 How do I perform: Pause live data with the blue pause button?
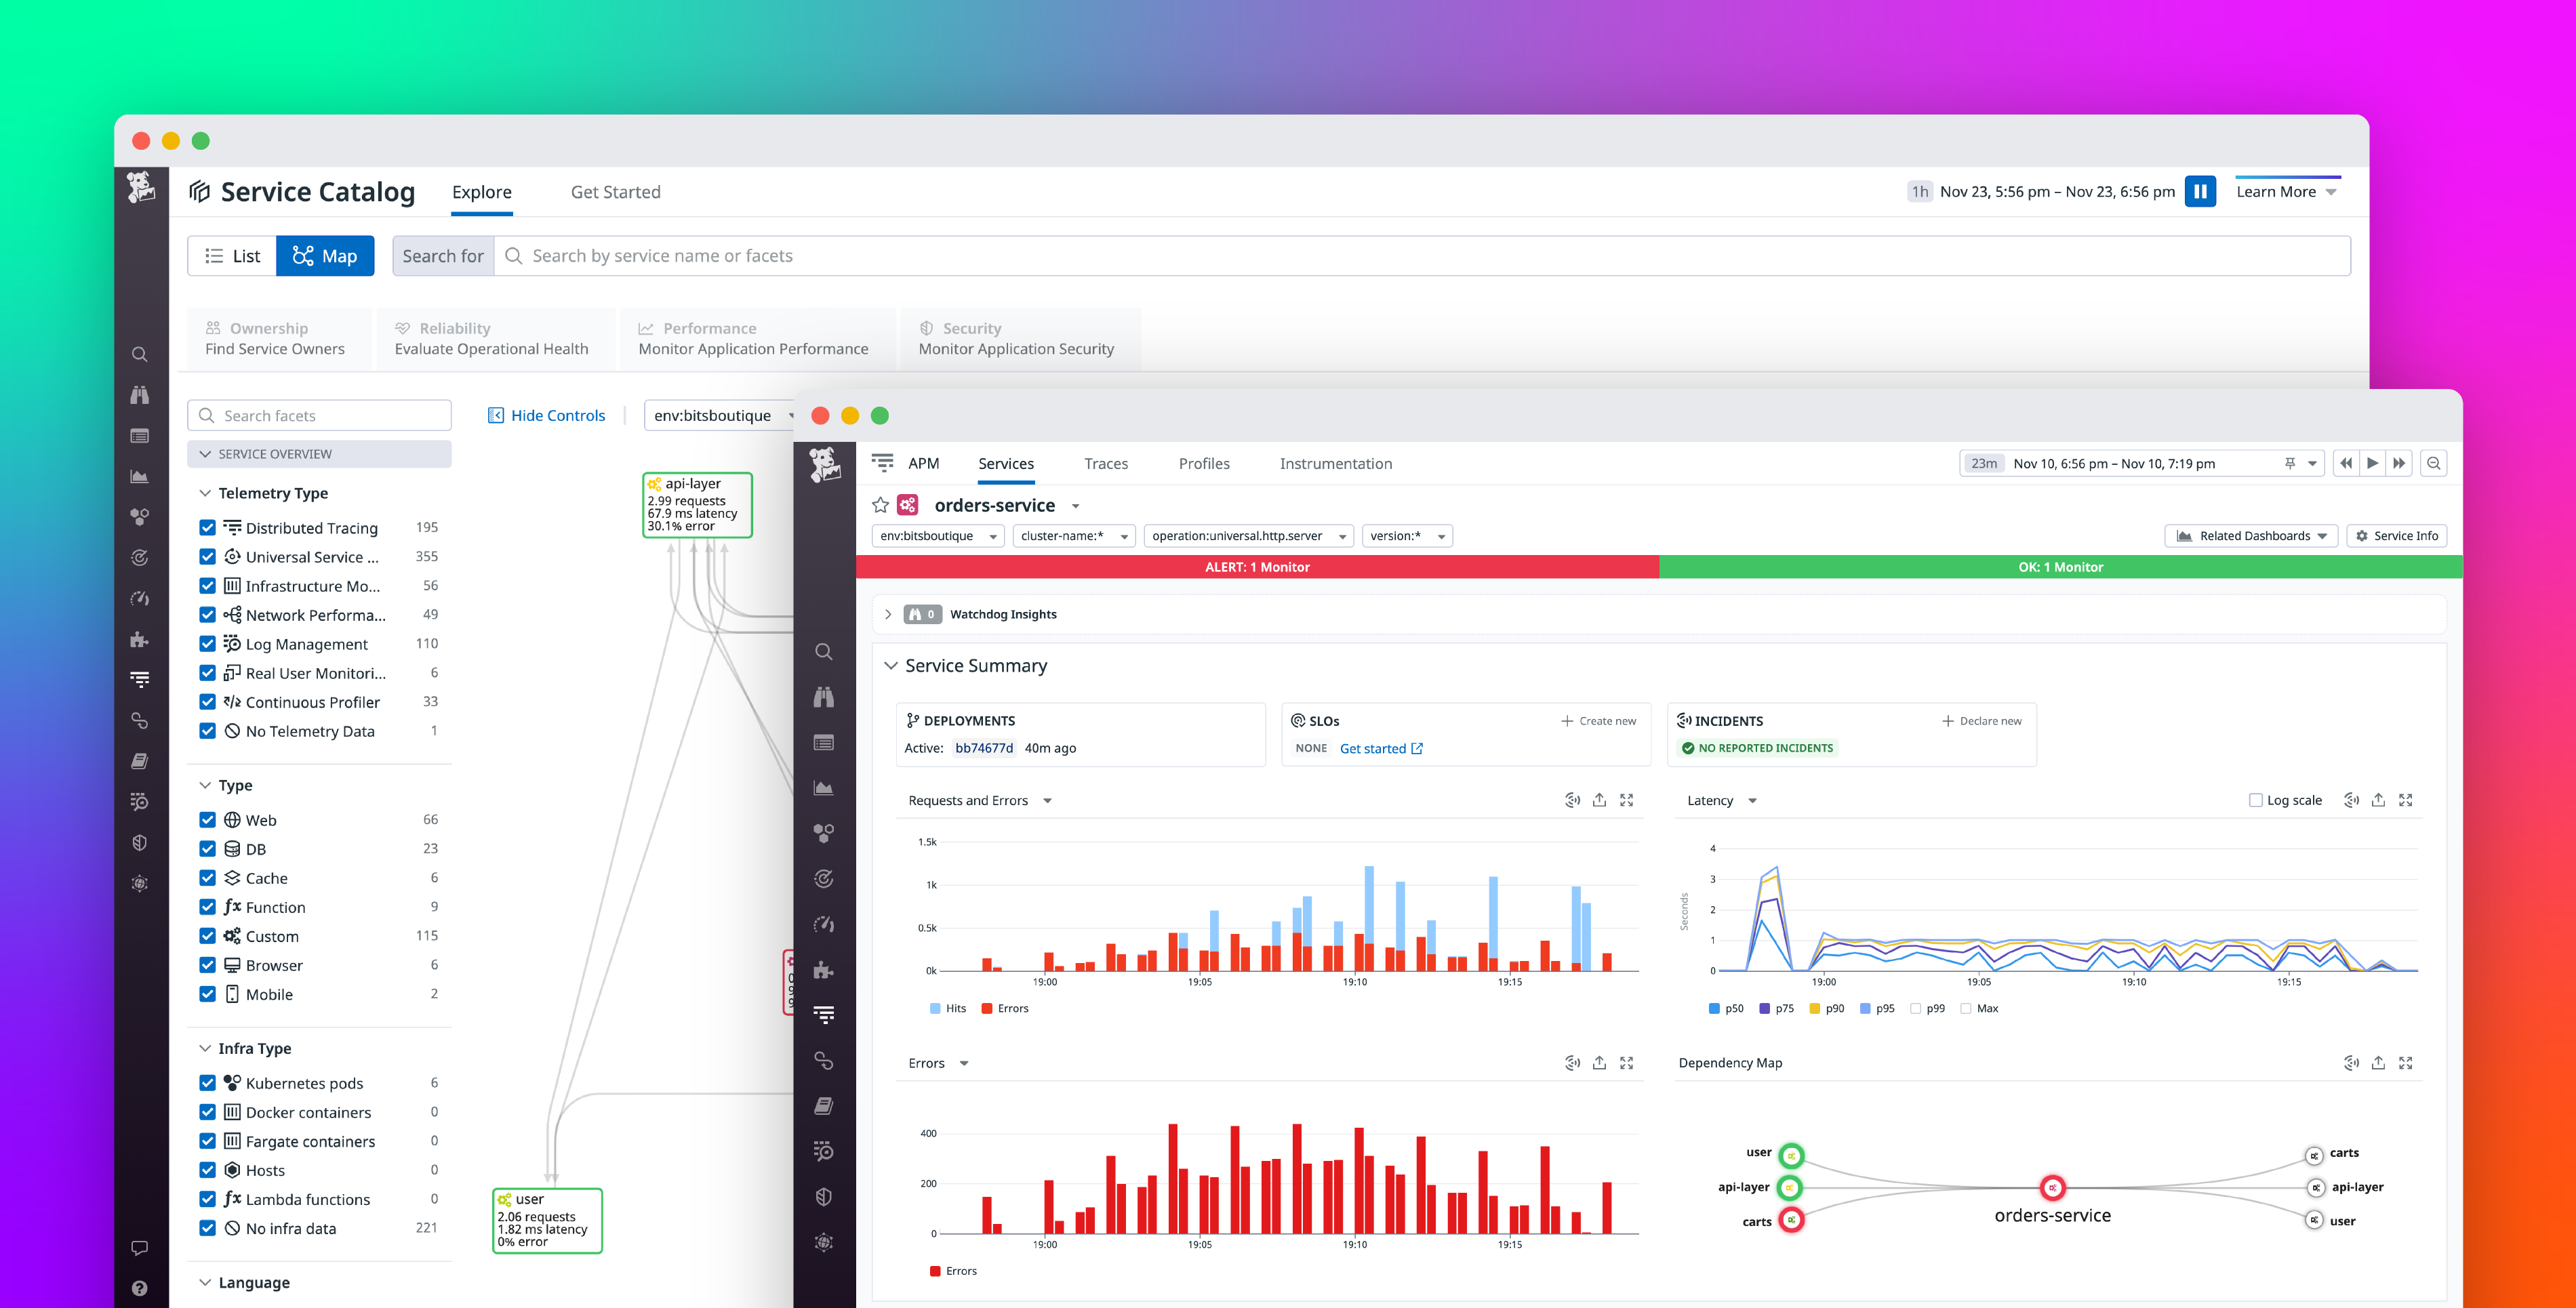tap(2199, 191)
